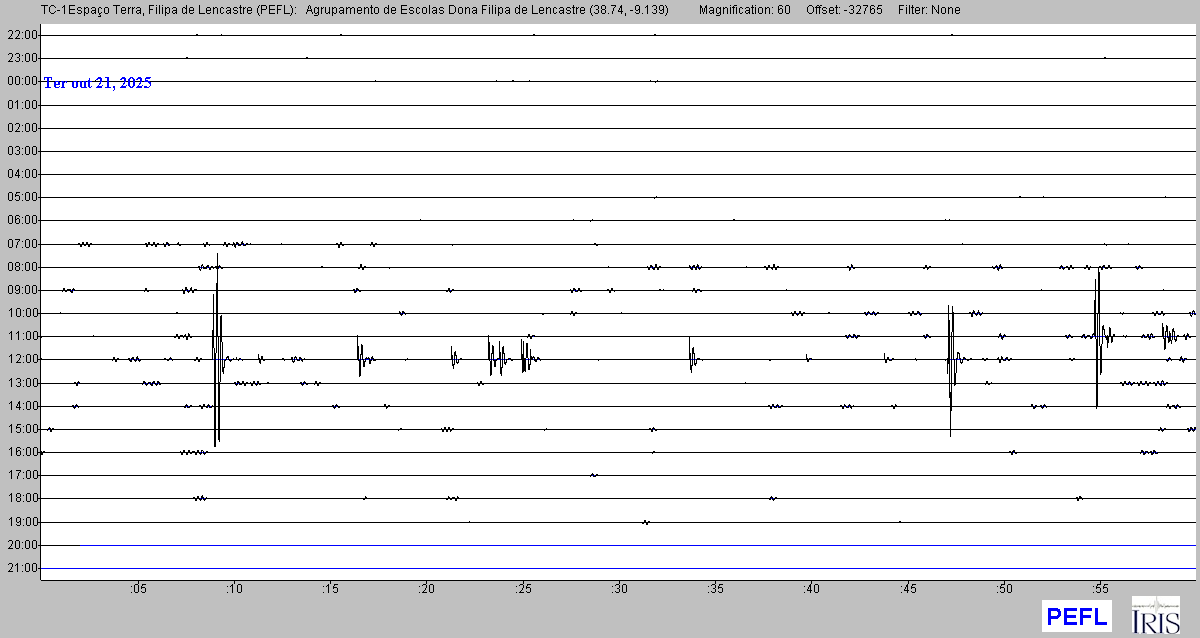This screenshot has height=638, width=1200.
Task: Click the large seismic spike near minute :09
Action: (216, 350)
